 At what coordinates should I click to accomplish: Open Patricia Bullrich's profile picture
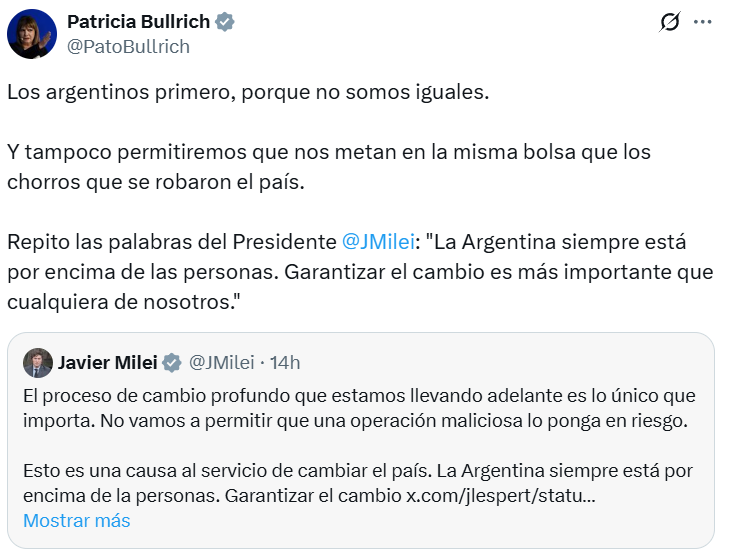pos(31,34)
